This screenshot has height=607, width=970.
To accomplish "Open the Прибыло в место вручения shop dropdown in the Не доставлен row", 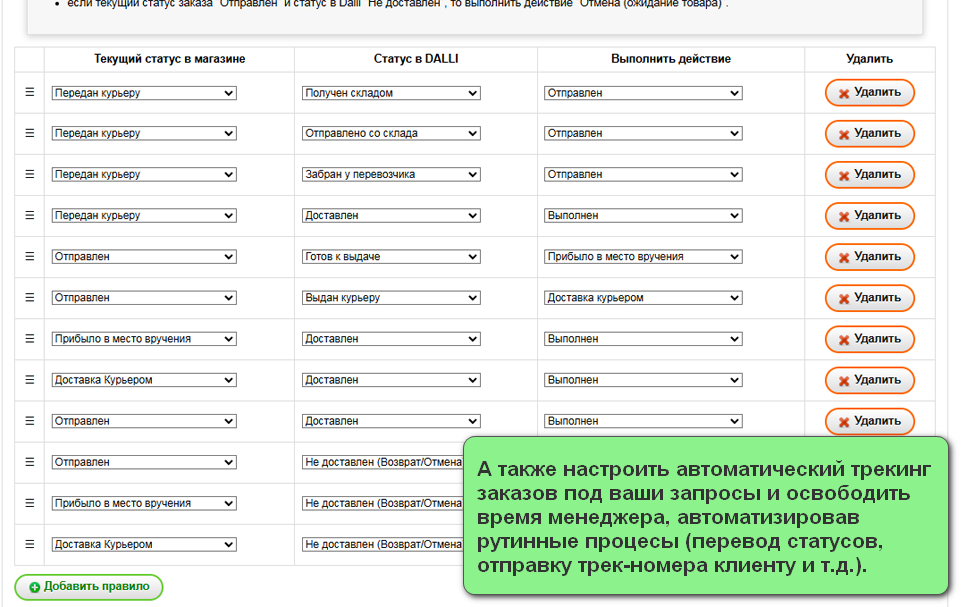I will click(x=144, y=503).
